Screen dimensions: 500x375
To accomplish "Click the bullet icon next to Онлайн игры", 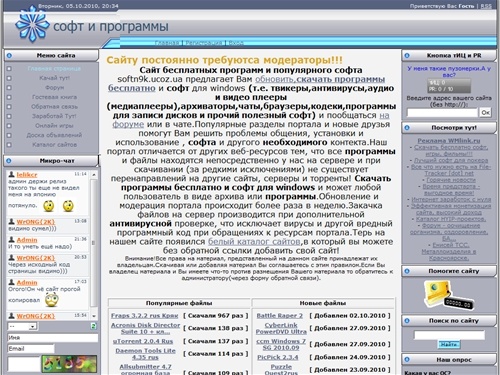I will click(9, 126).
